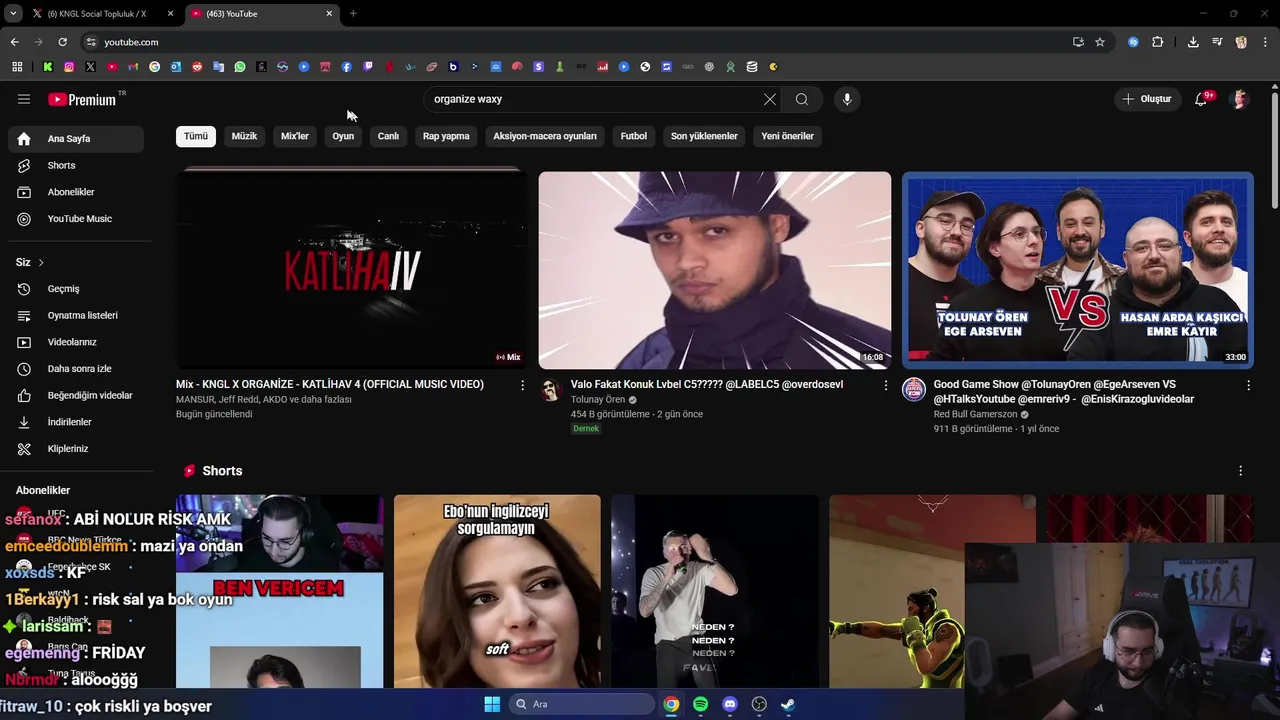Open the Shorts section options menu
This screenshot has height=720, width=1280.
pos(1241,471)
